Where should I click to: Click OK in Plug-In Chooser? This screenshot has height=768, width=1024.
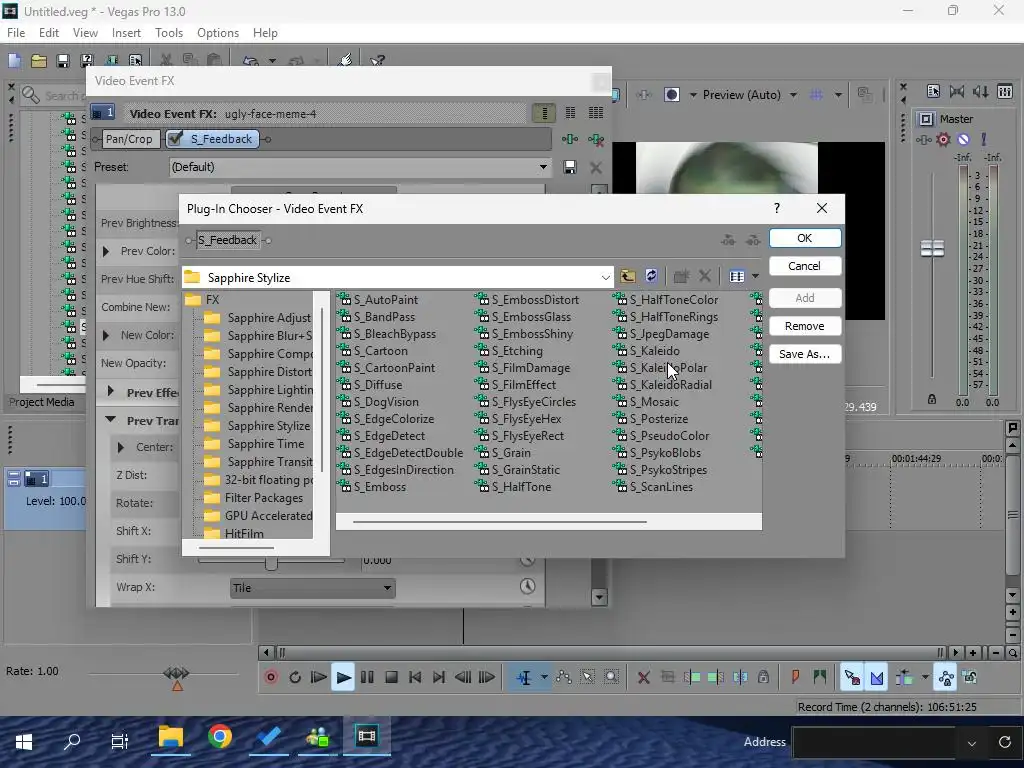pos(805,238)
